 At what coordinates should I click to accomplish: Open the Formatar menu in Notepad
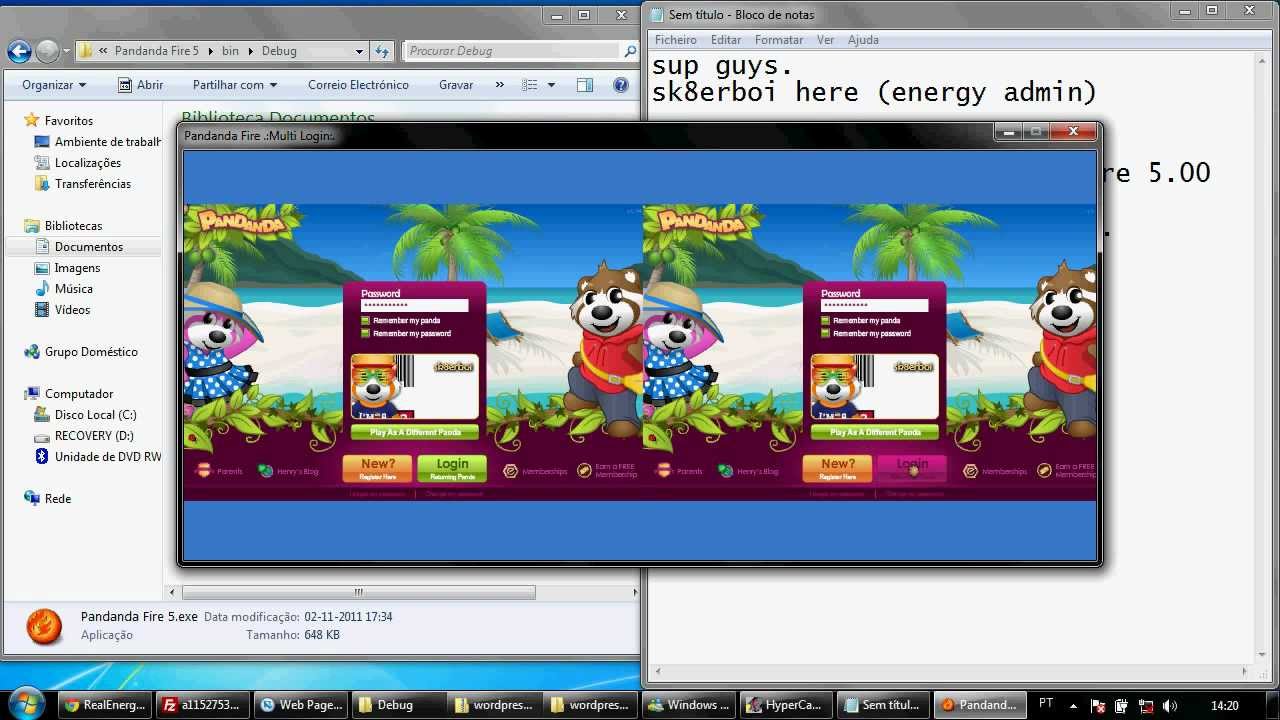[779, 40]
